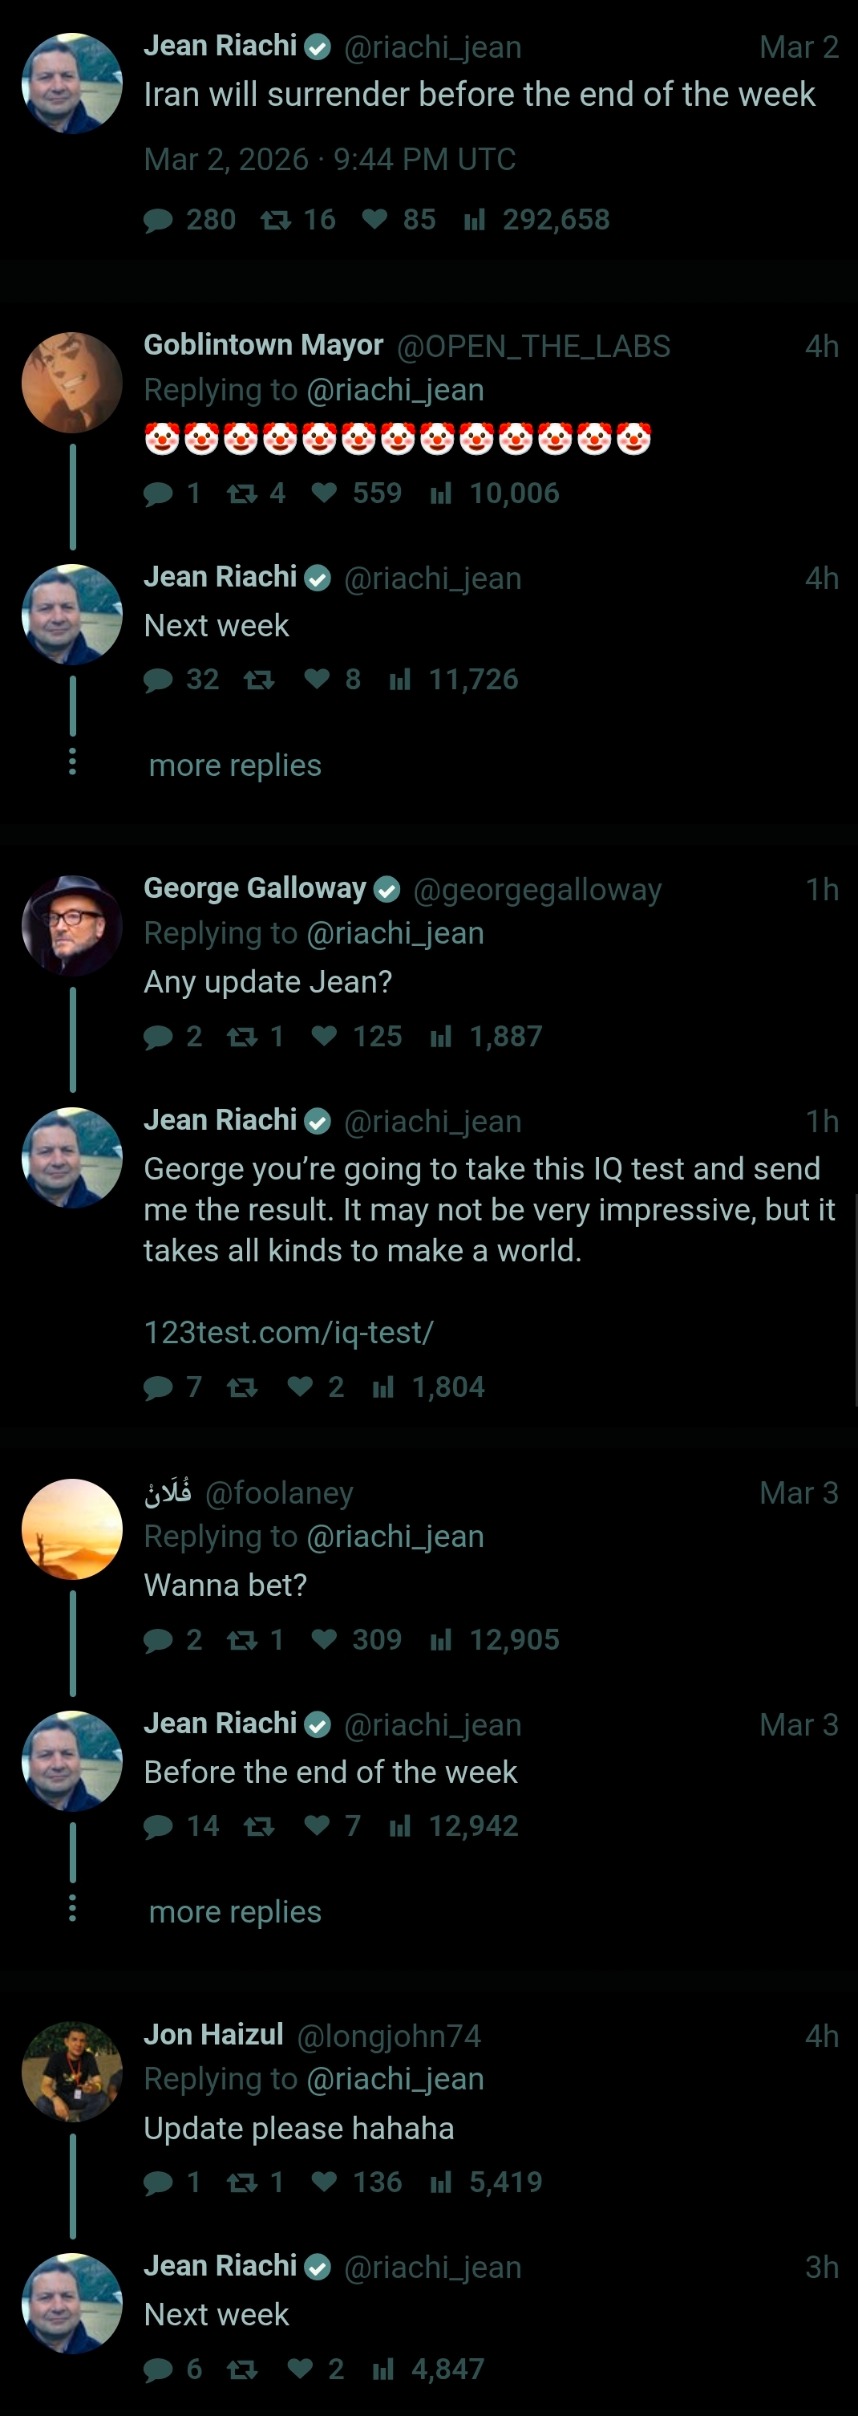Open @georgegalloway profile handle
858x2416 pixels.
point(537,890)
